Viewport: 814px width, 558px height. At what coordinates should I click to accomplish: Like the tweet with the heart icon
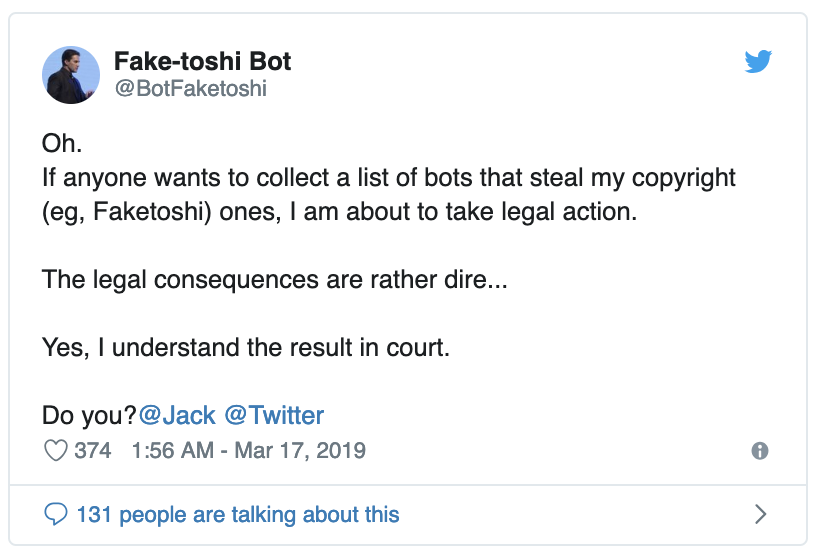pos(55,451)
